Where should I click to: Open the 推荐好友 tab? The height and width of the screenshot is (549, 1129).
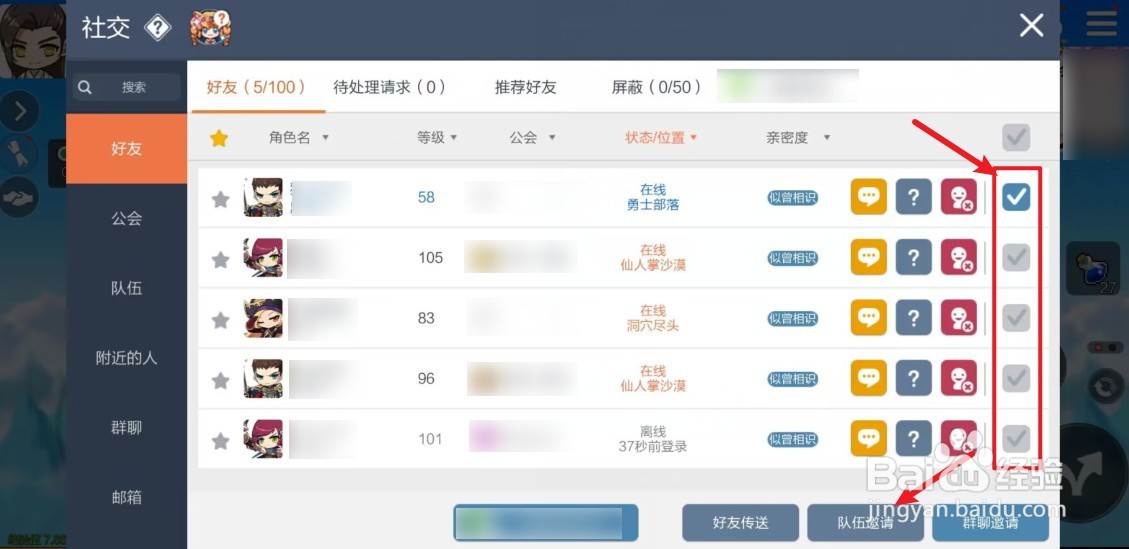tap(526, 87)
